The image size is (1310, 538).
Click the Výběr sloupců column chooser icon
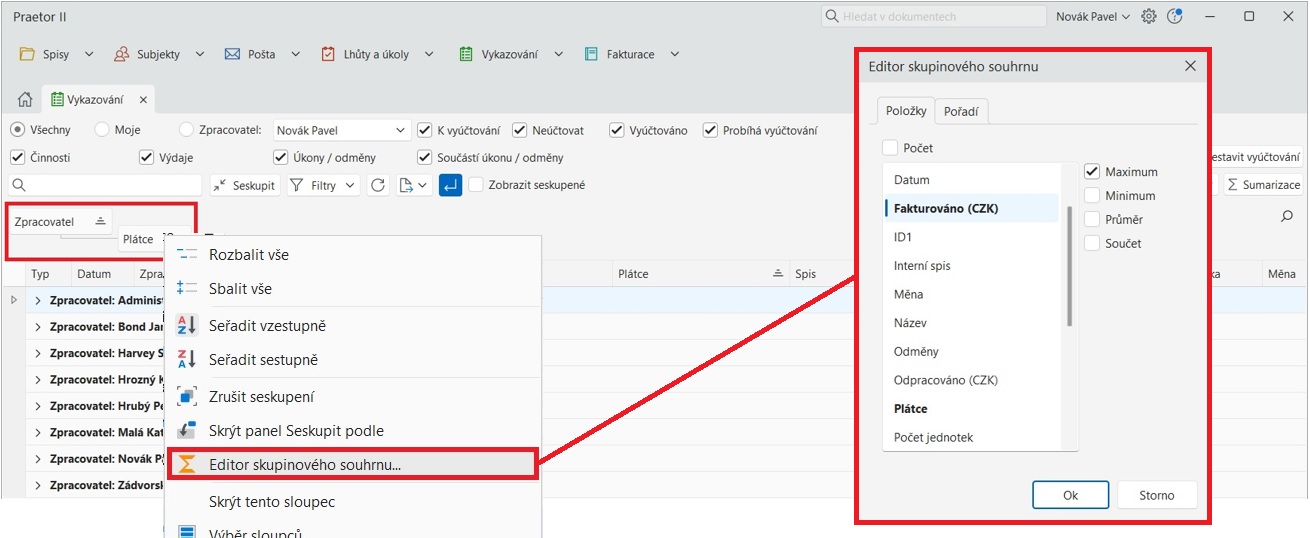tap(187, 533)
